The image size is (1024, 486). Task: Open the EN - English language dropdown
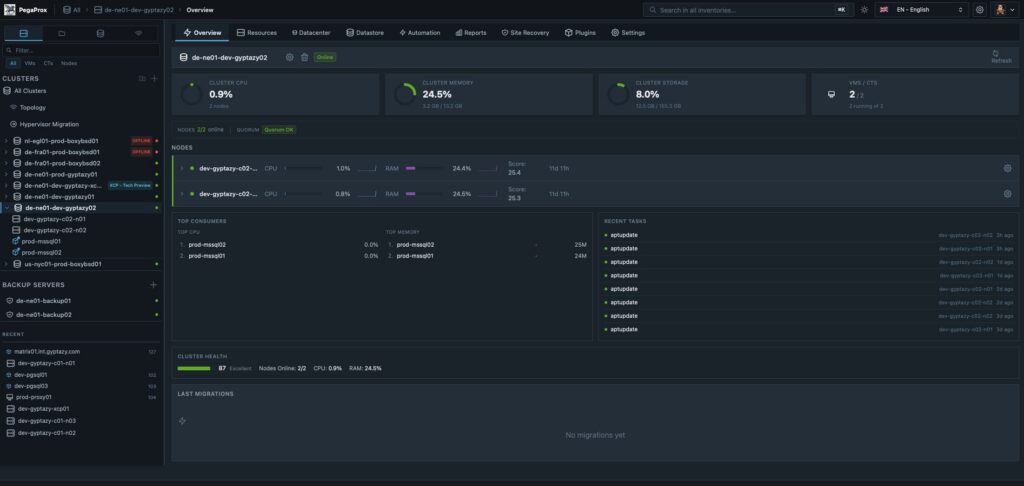pos(922,9)
